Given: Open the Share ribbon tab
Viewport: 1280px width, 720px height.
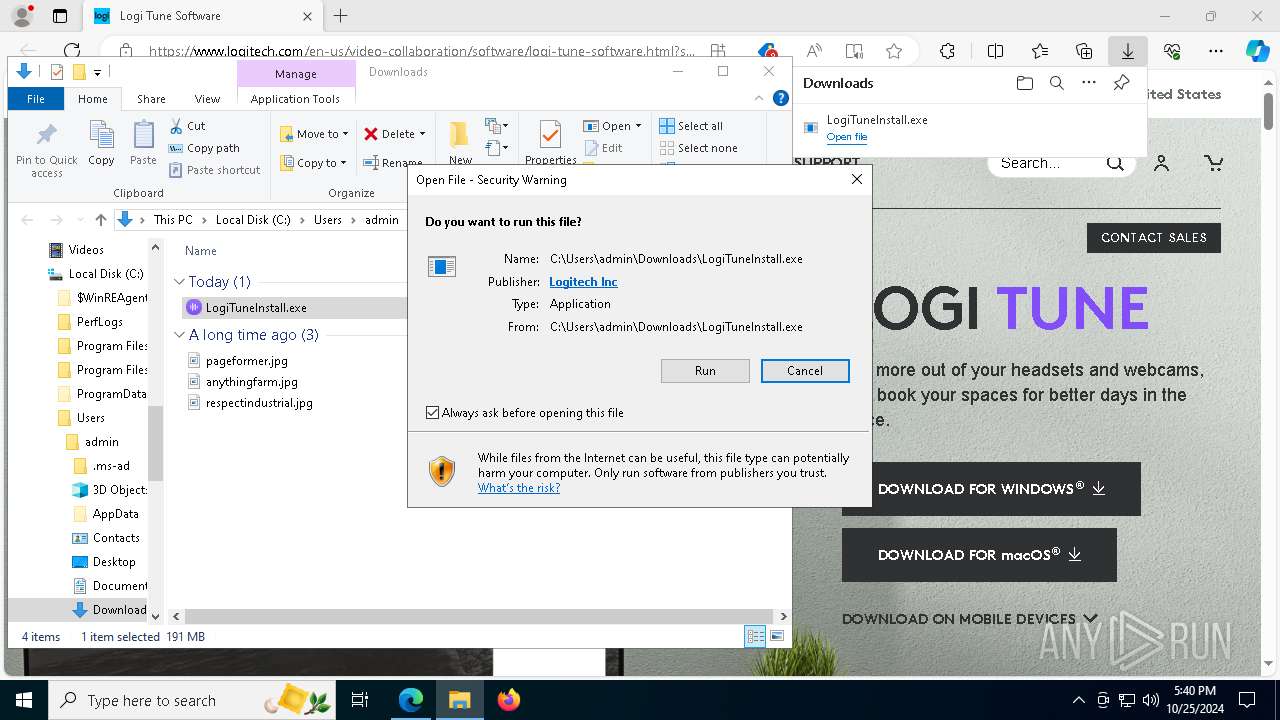Looking at the screenshot, I should tap(151, 99).
